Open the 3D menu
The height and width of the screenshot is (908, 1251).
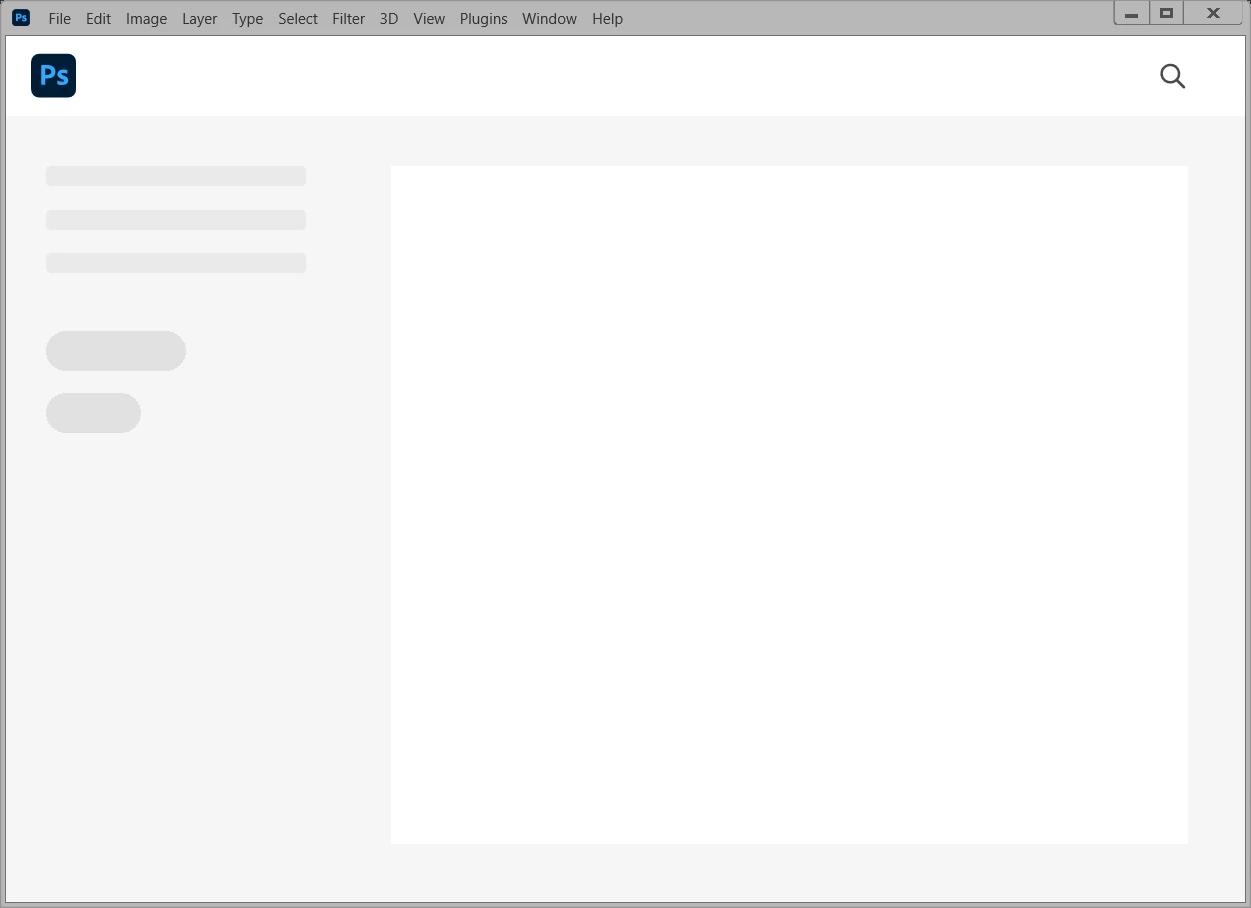[389, 19]
